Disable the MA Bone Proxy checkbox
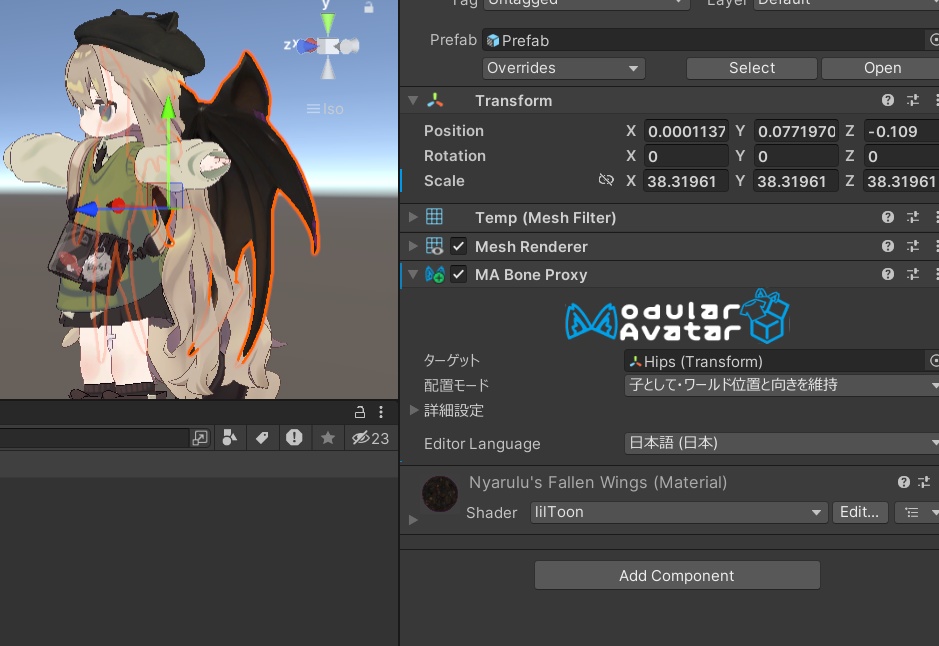 [458, 274]
